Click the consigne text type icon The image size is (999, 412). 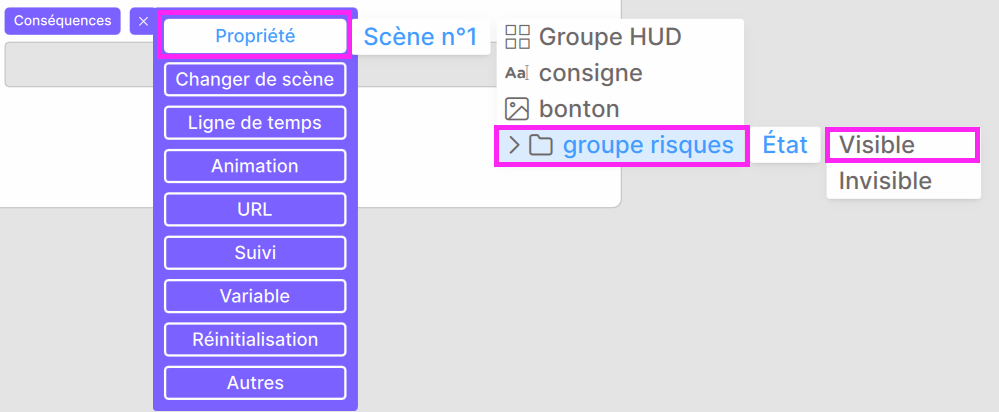(517, 73)
